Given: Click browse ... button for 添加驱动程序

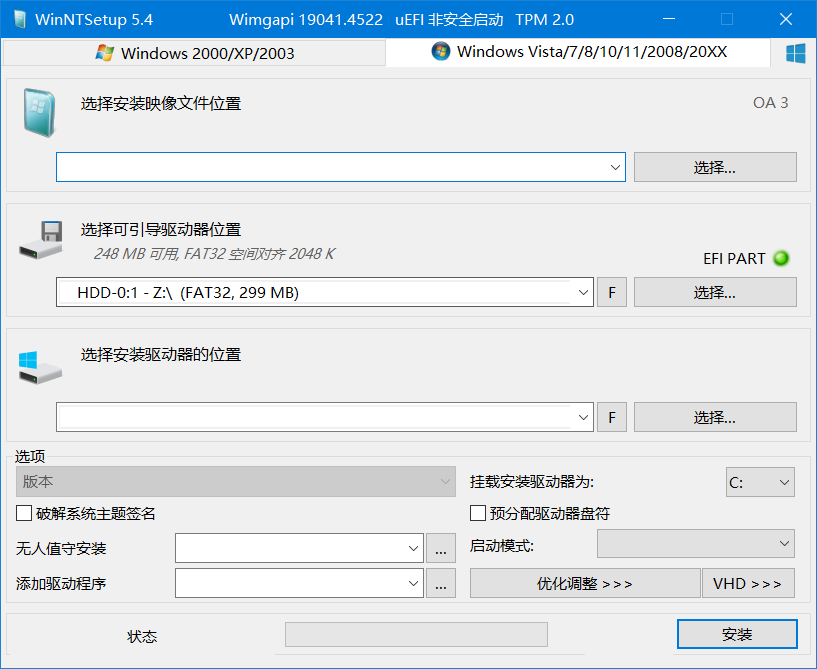Looking at the screenshot, I should 441,583.
